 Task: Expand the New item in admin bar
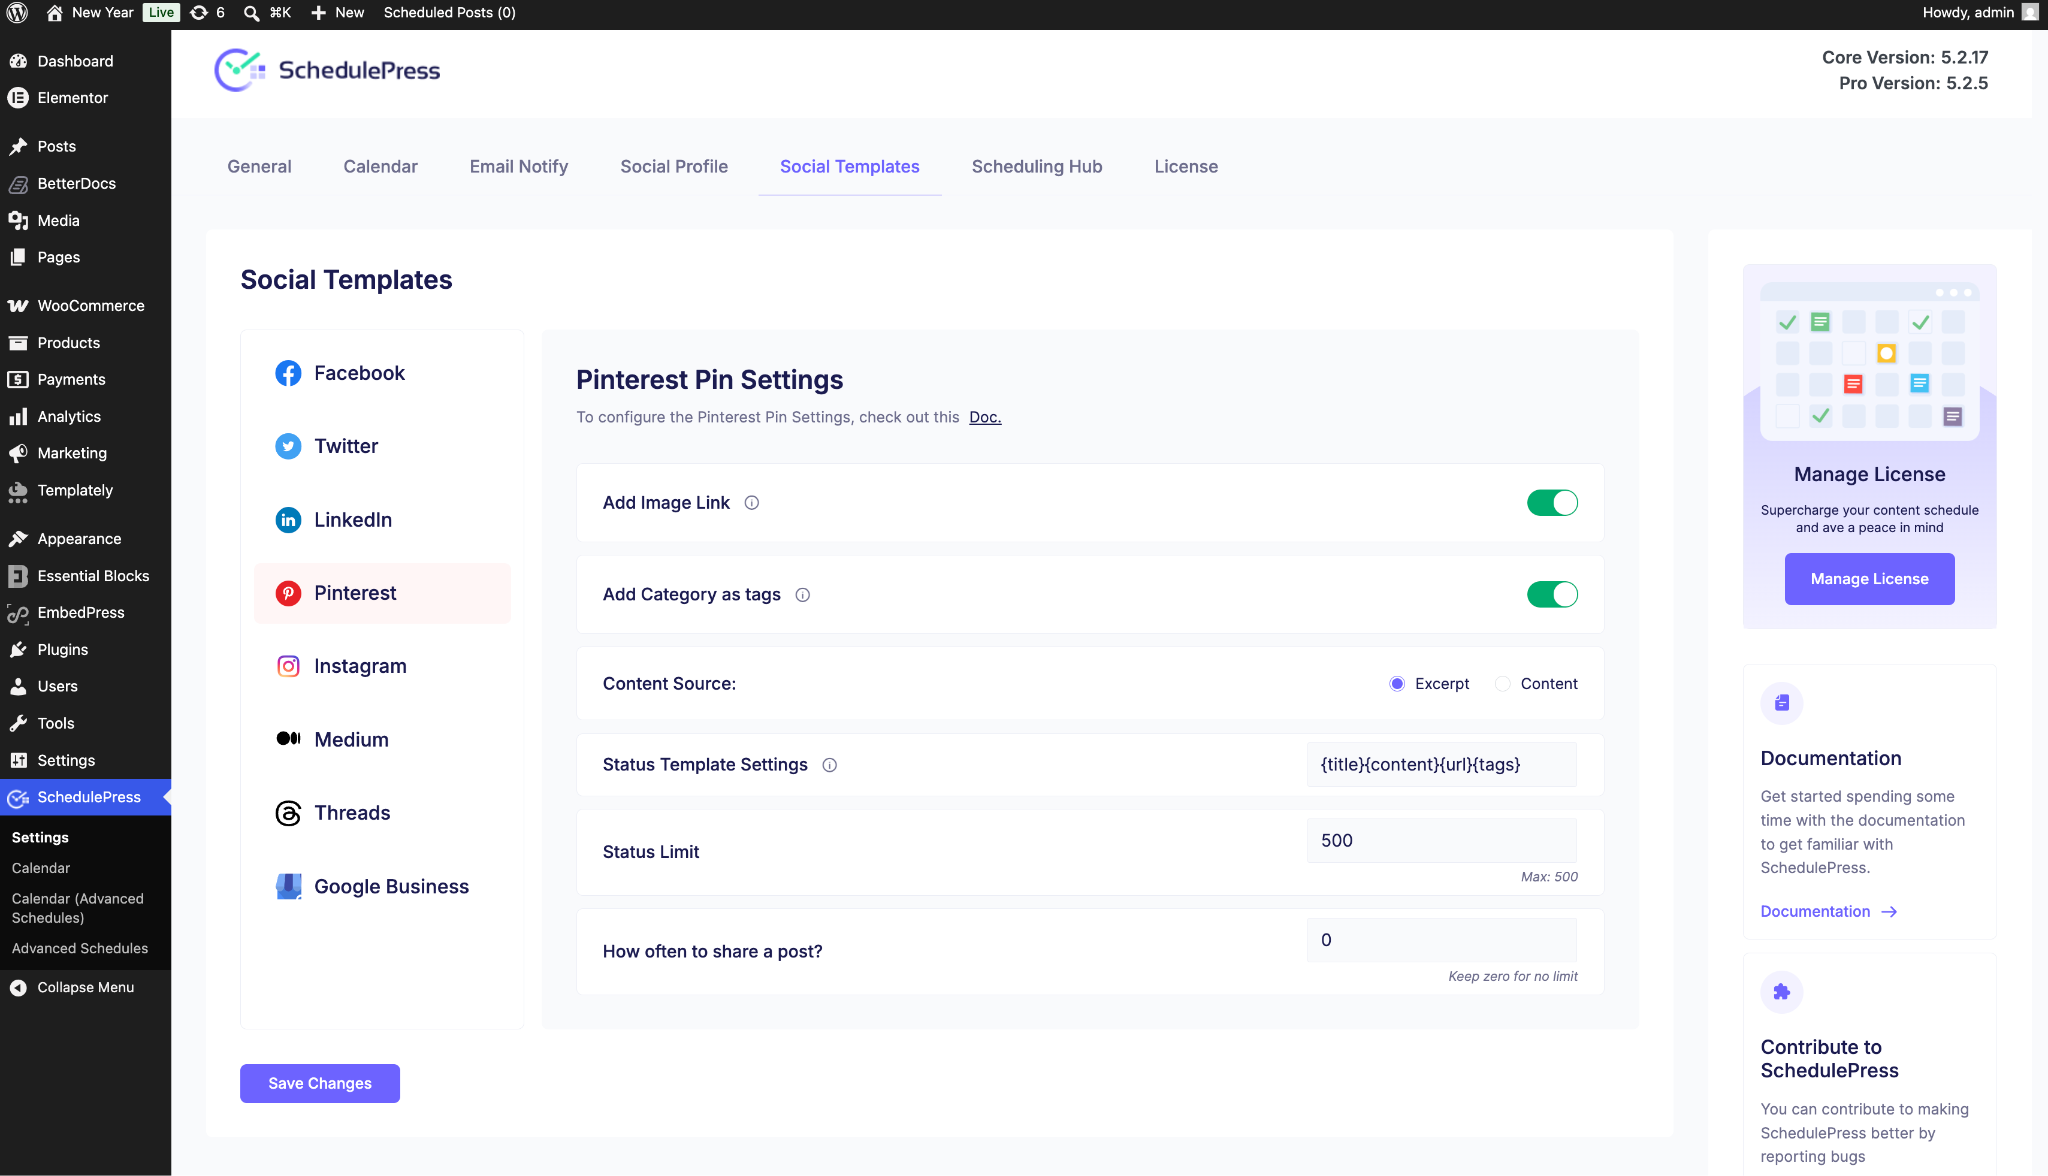(x=337, y=13)
